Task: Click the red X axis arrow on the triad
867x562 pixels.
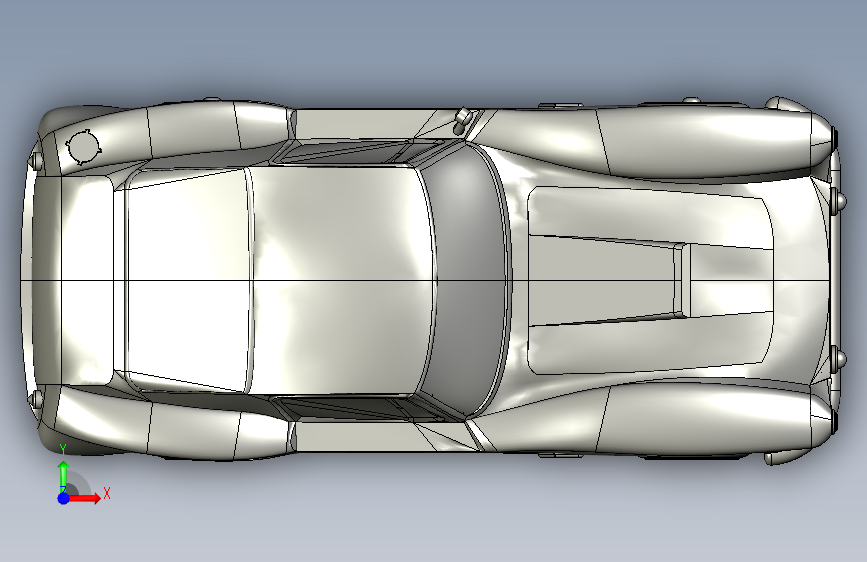Action: (x=86, y=498)
